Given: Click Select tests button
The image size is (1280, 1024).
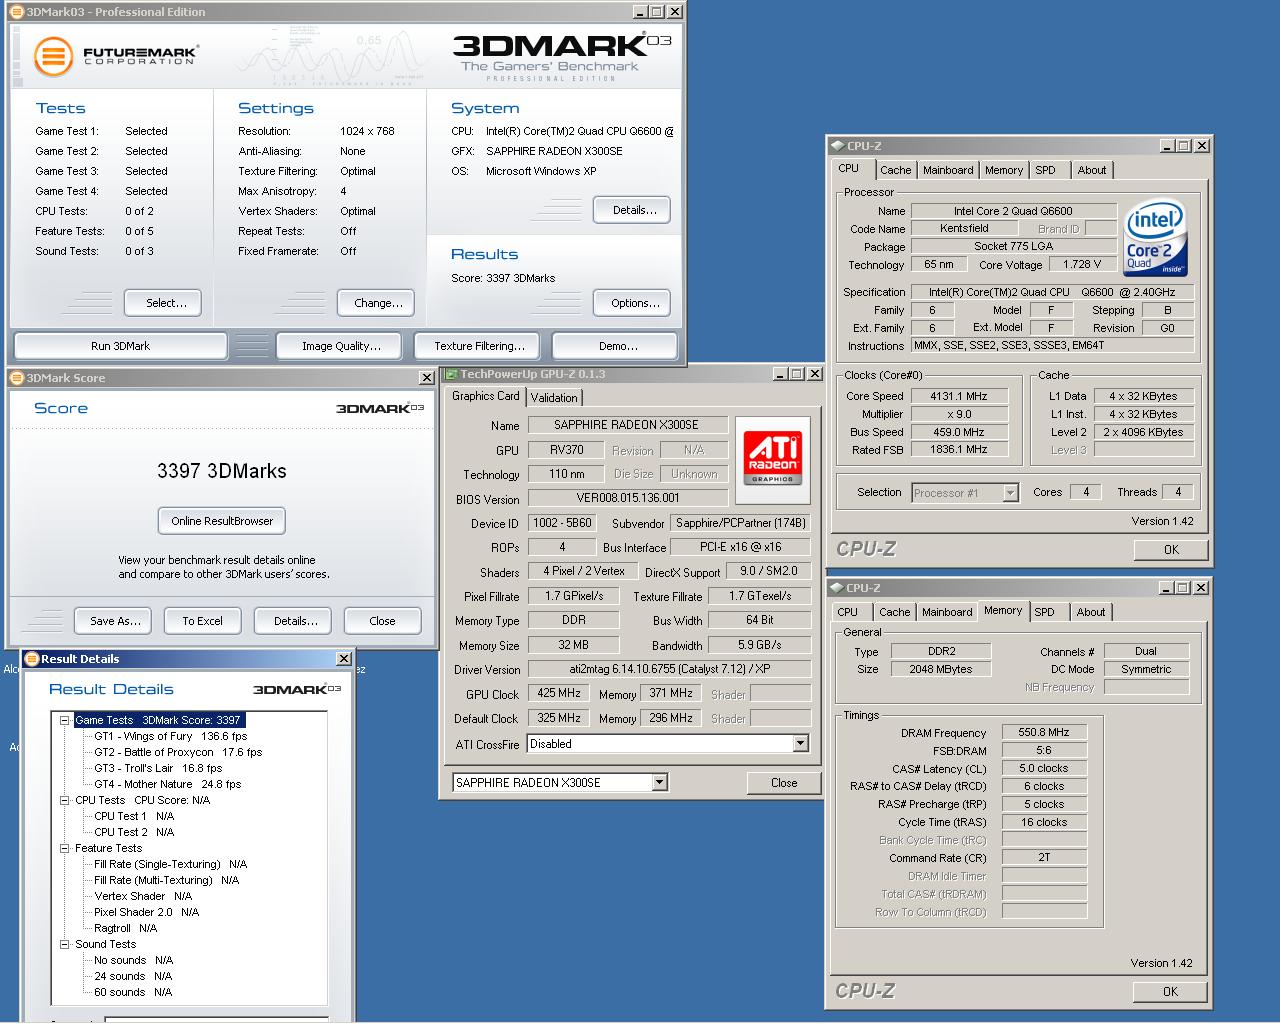Looking at the screenshot, I should tap(163, 303).
